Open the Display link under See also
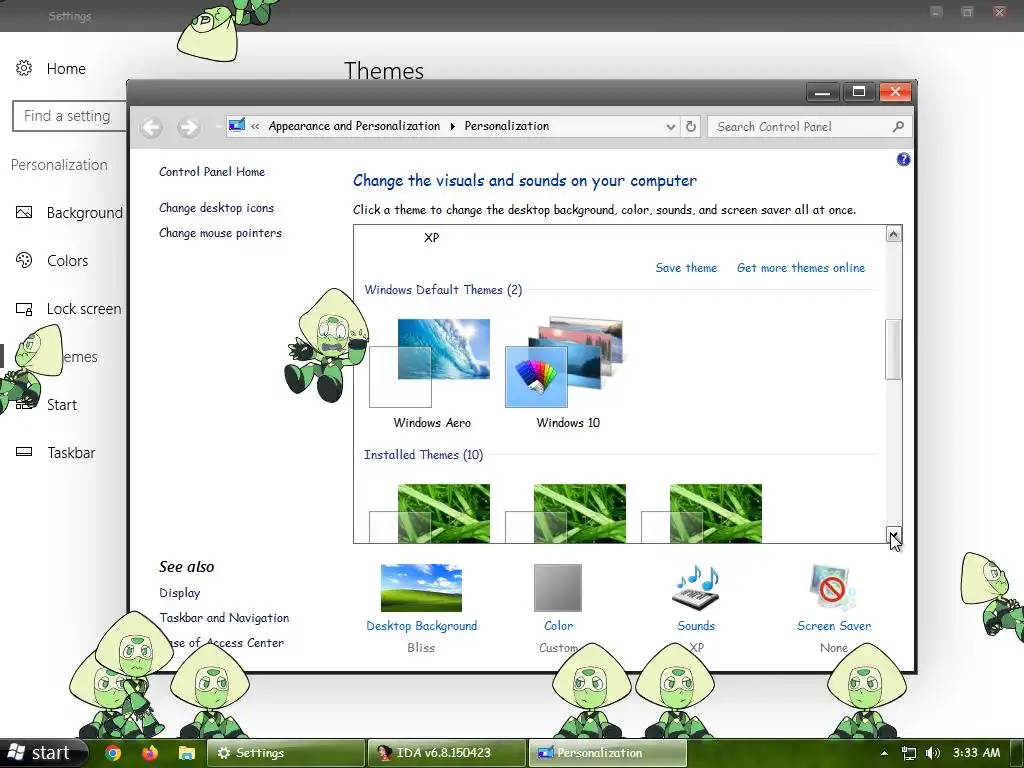Viewport: 1024px width, 768px height. tap(180, 593)
